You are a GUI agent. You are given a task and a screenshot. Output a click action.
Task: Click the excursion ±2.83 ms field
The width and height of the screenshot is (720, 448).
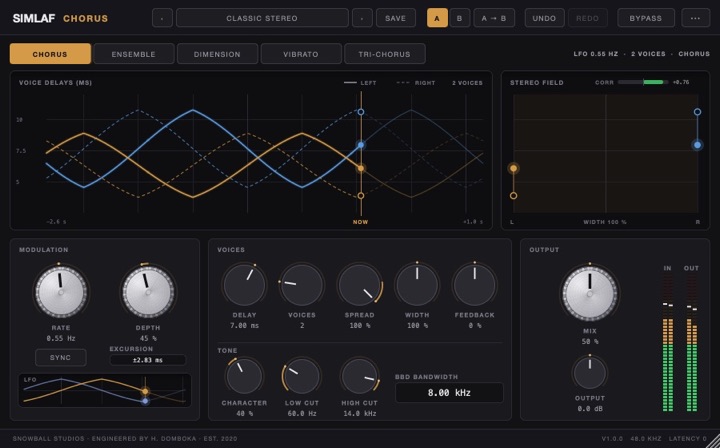[x=148, y=360]
